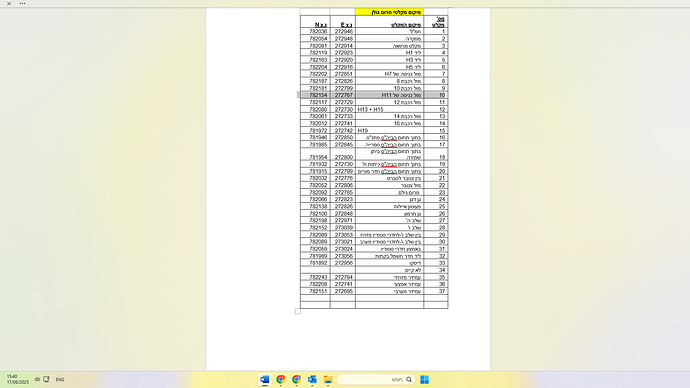Click the '272851' cell in row 7
The height and width of the screenshot is (388, 690).
click(343, 74)
